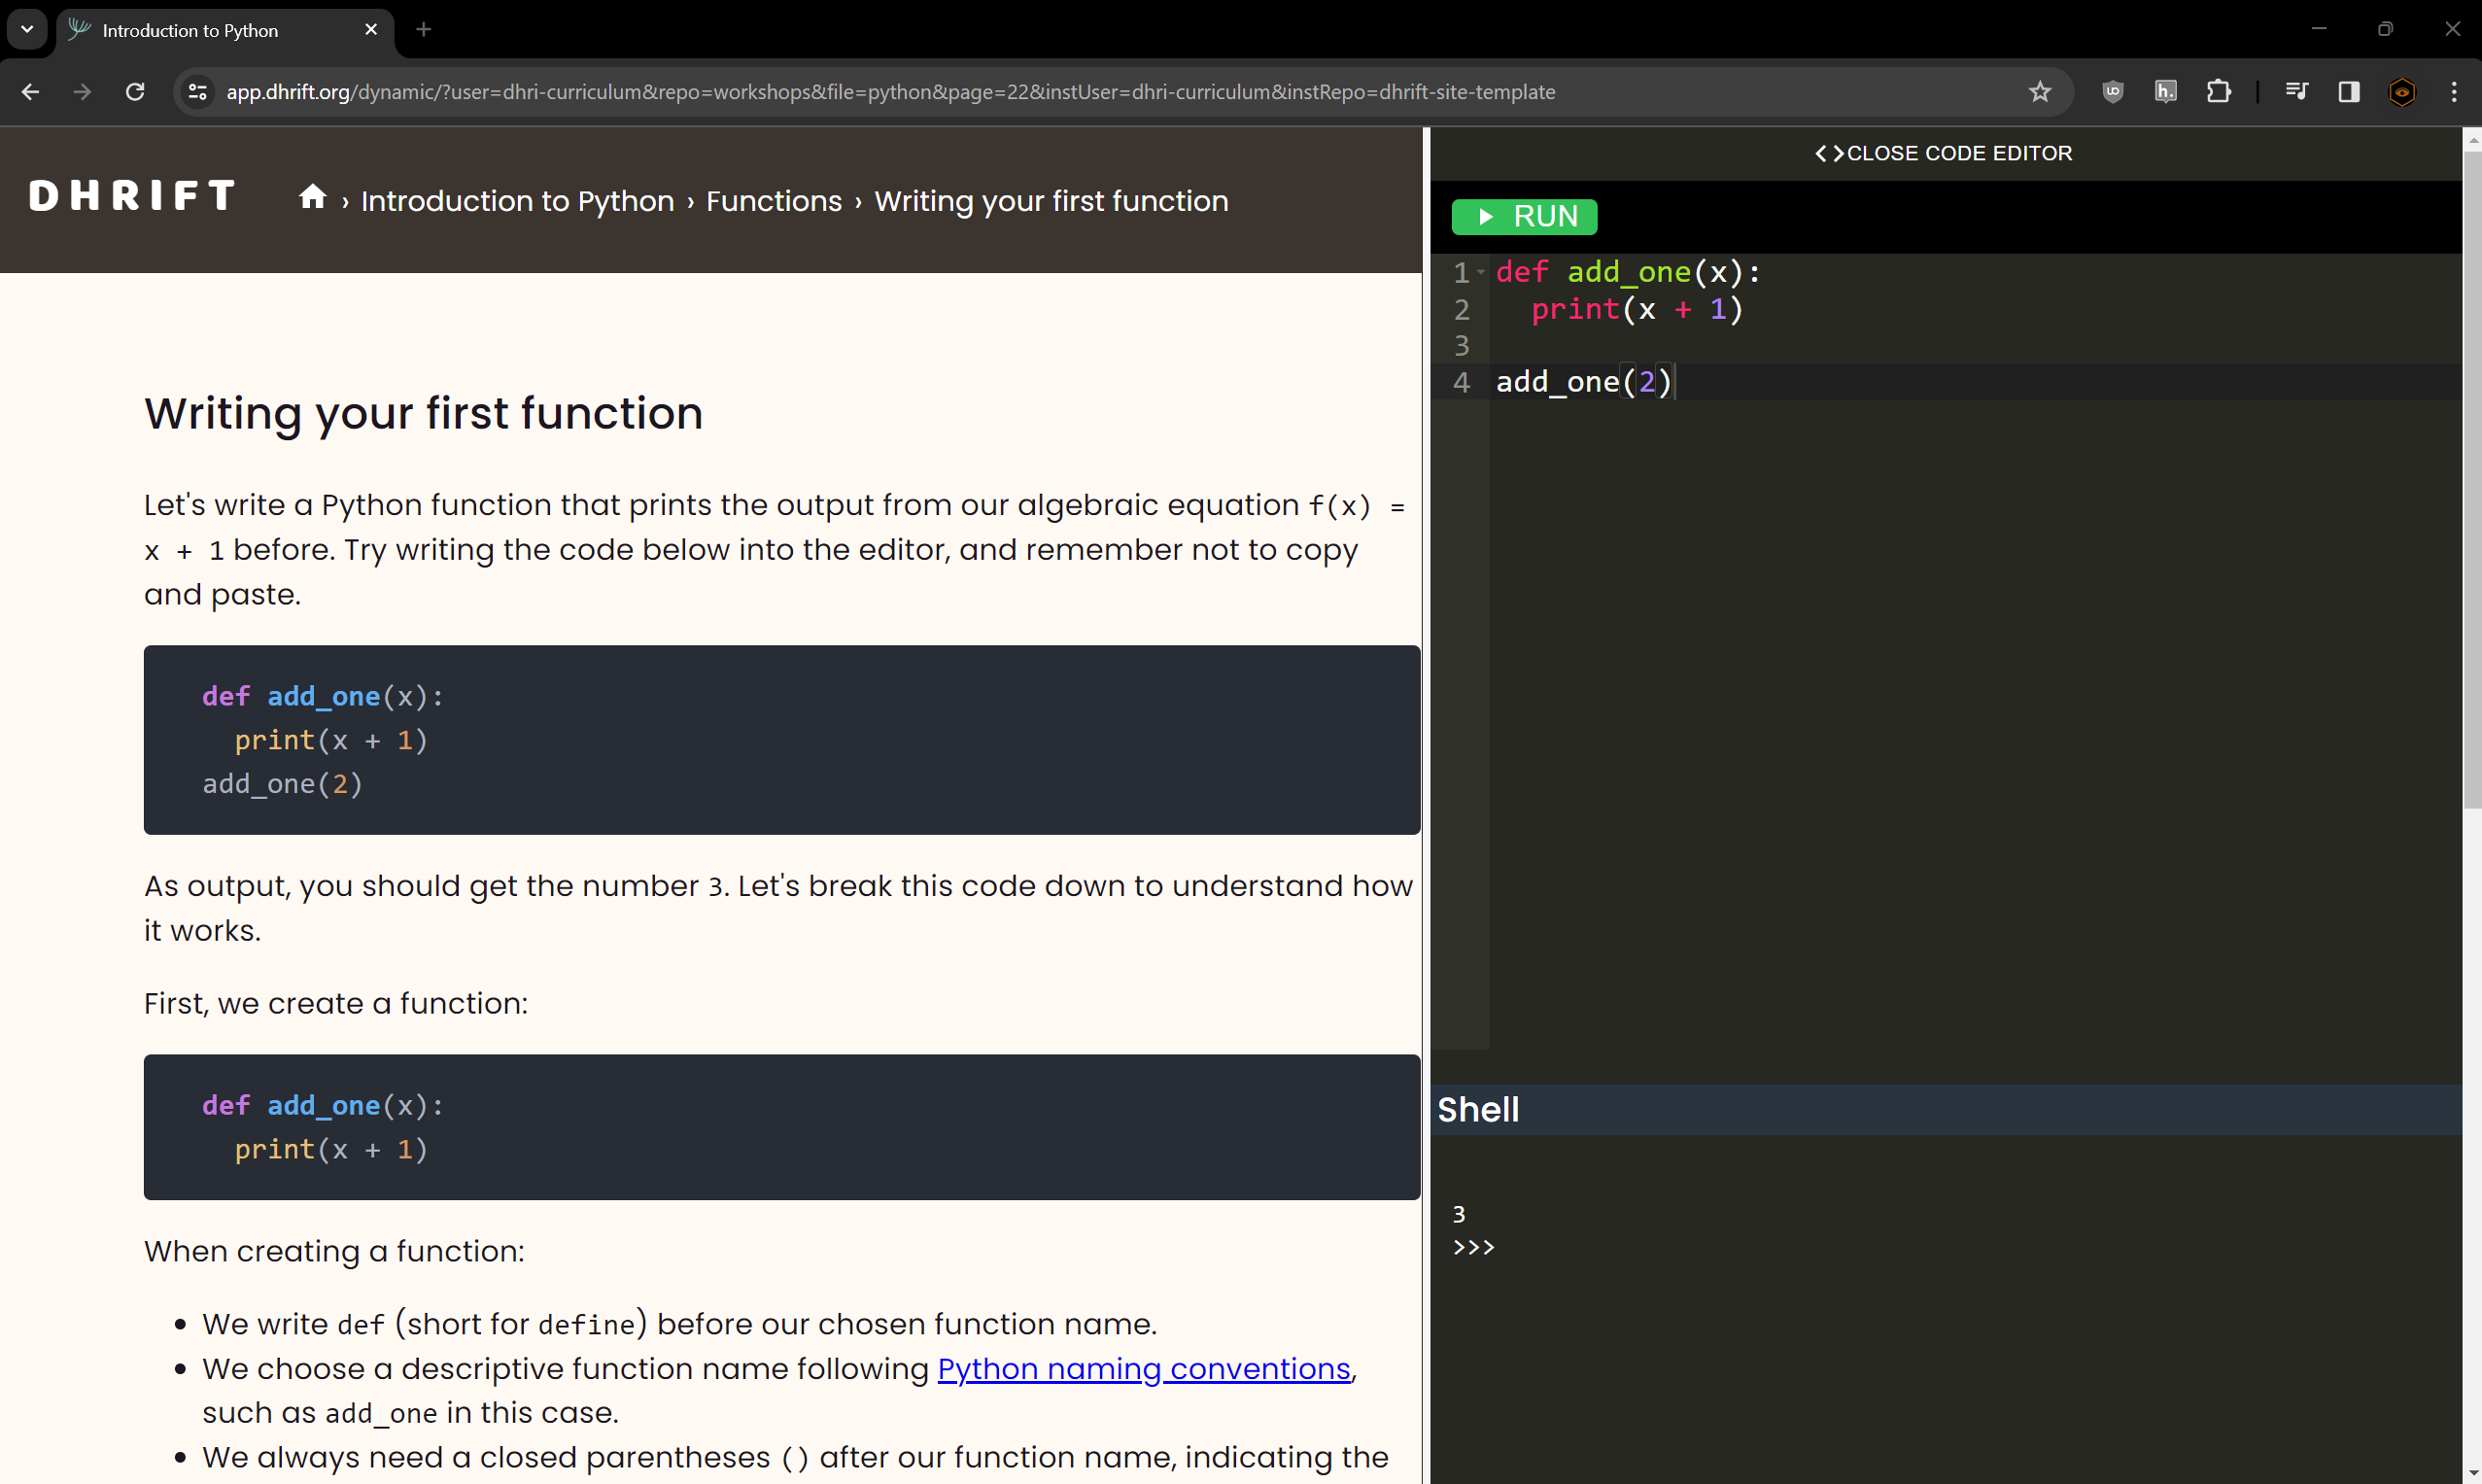2482x1484 pixels.
Task: Open the tab search dropdown arrow
Action: pos(27,29)
